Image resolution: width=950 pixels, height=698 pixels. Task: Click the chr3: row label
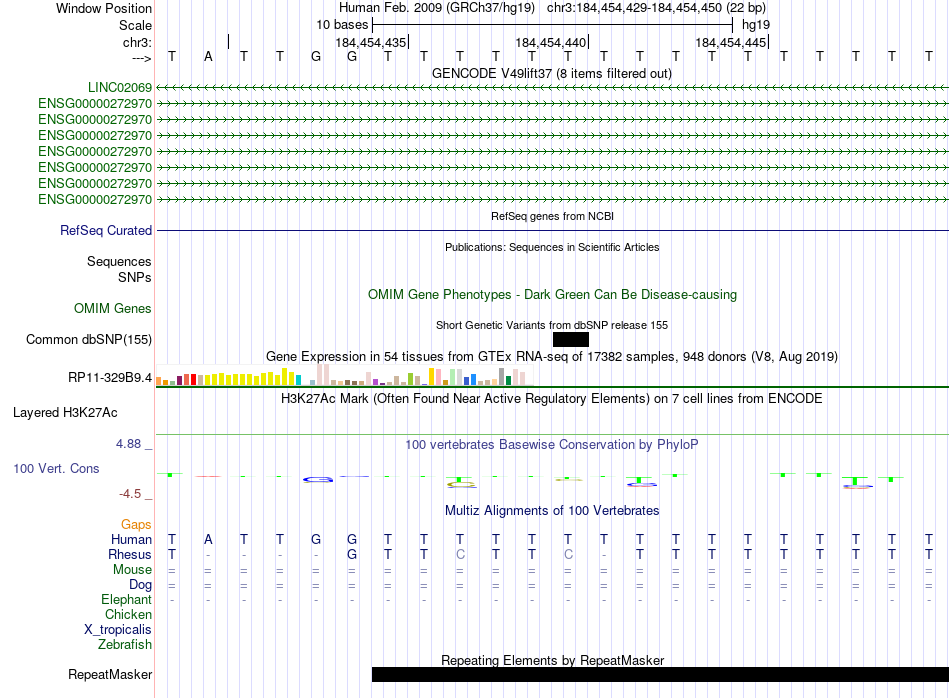coord(137,42)
